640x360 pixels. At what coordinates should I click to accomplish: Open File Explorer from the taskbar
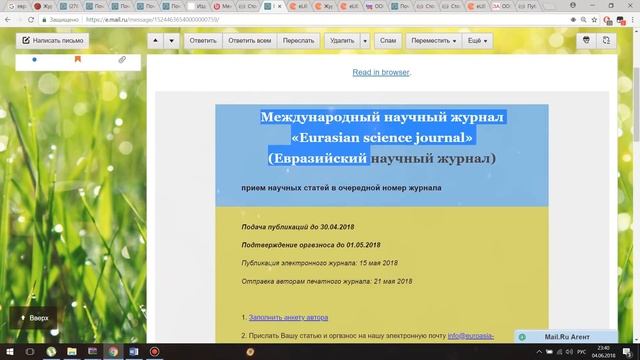[72, 351]
